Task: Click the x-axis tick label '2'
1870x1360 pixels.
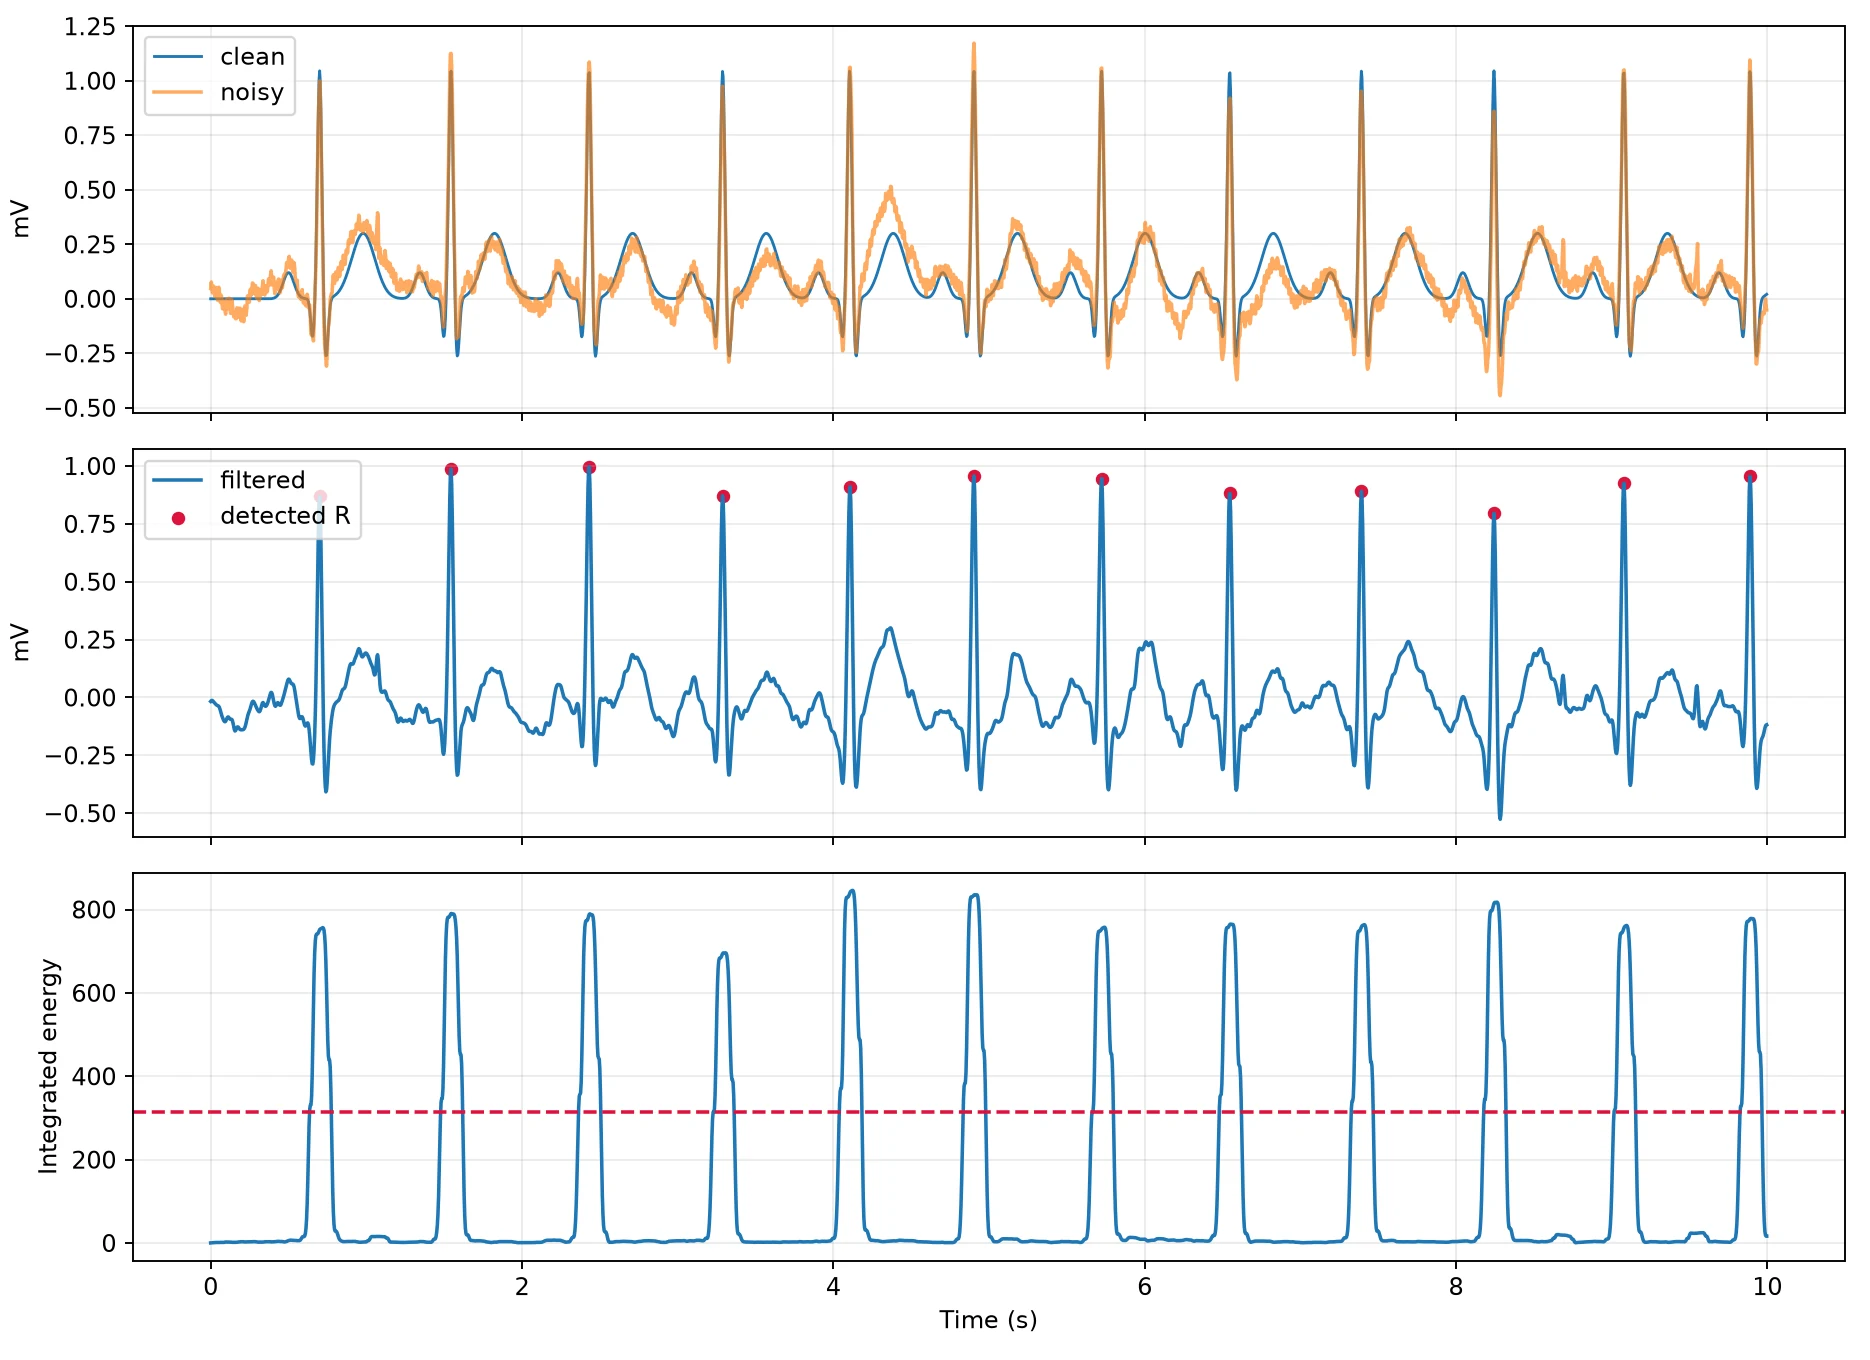Action: (x=521, y=1287)
